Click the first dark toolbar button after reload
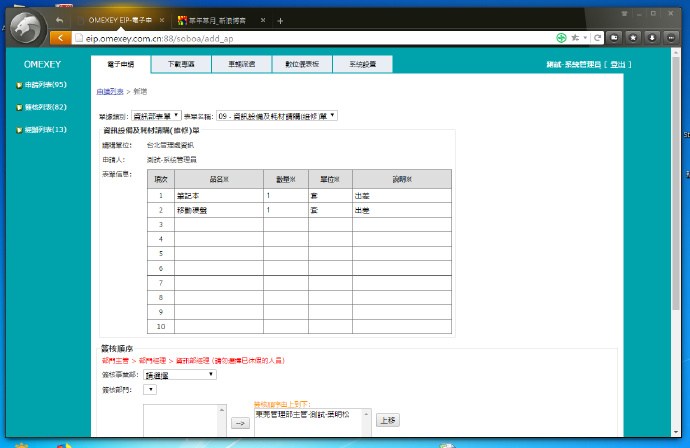Screen dimensions: 690x448 [614, 38]
